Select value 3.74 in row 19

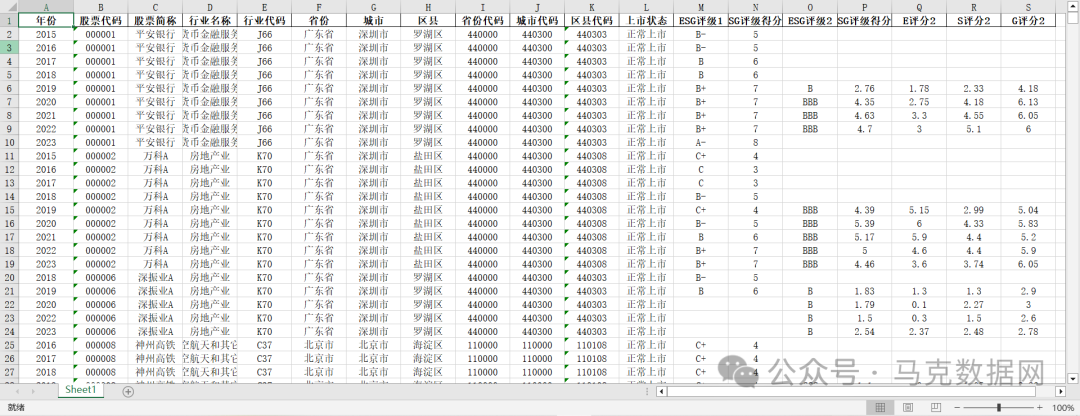(x=973, y=264)
